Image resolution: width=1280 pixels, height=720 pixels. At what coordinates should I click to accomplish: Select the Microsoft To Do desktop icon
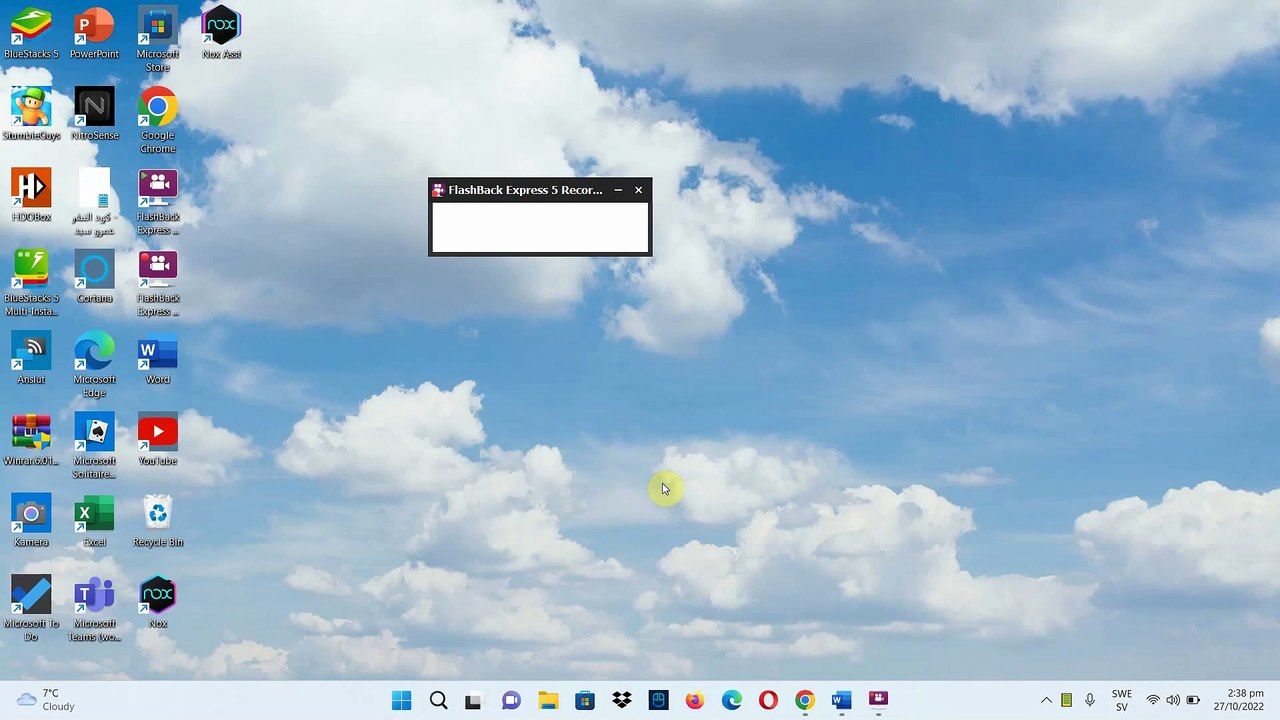coord(31,610)
